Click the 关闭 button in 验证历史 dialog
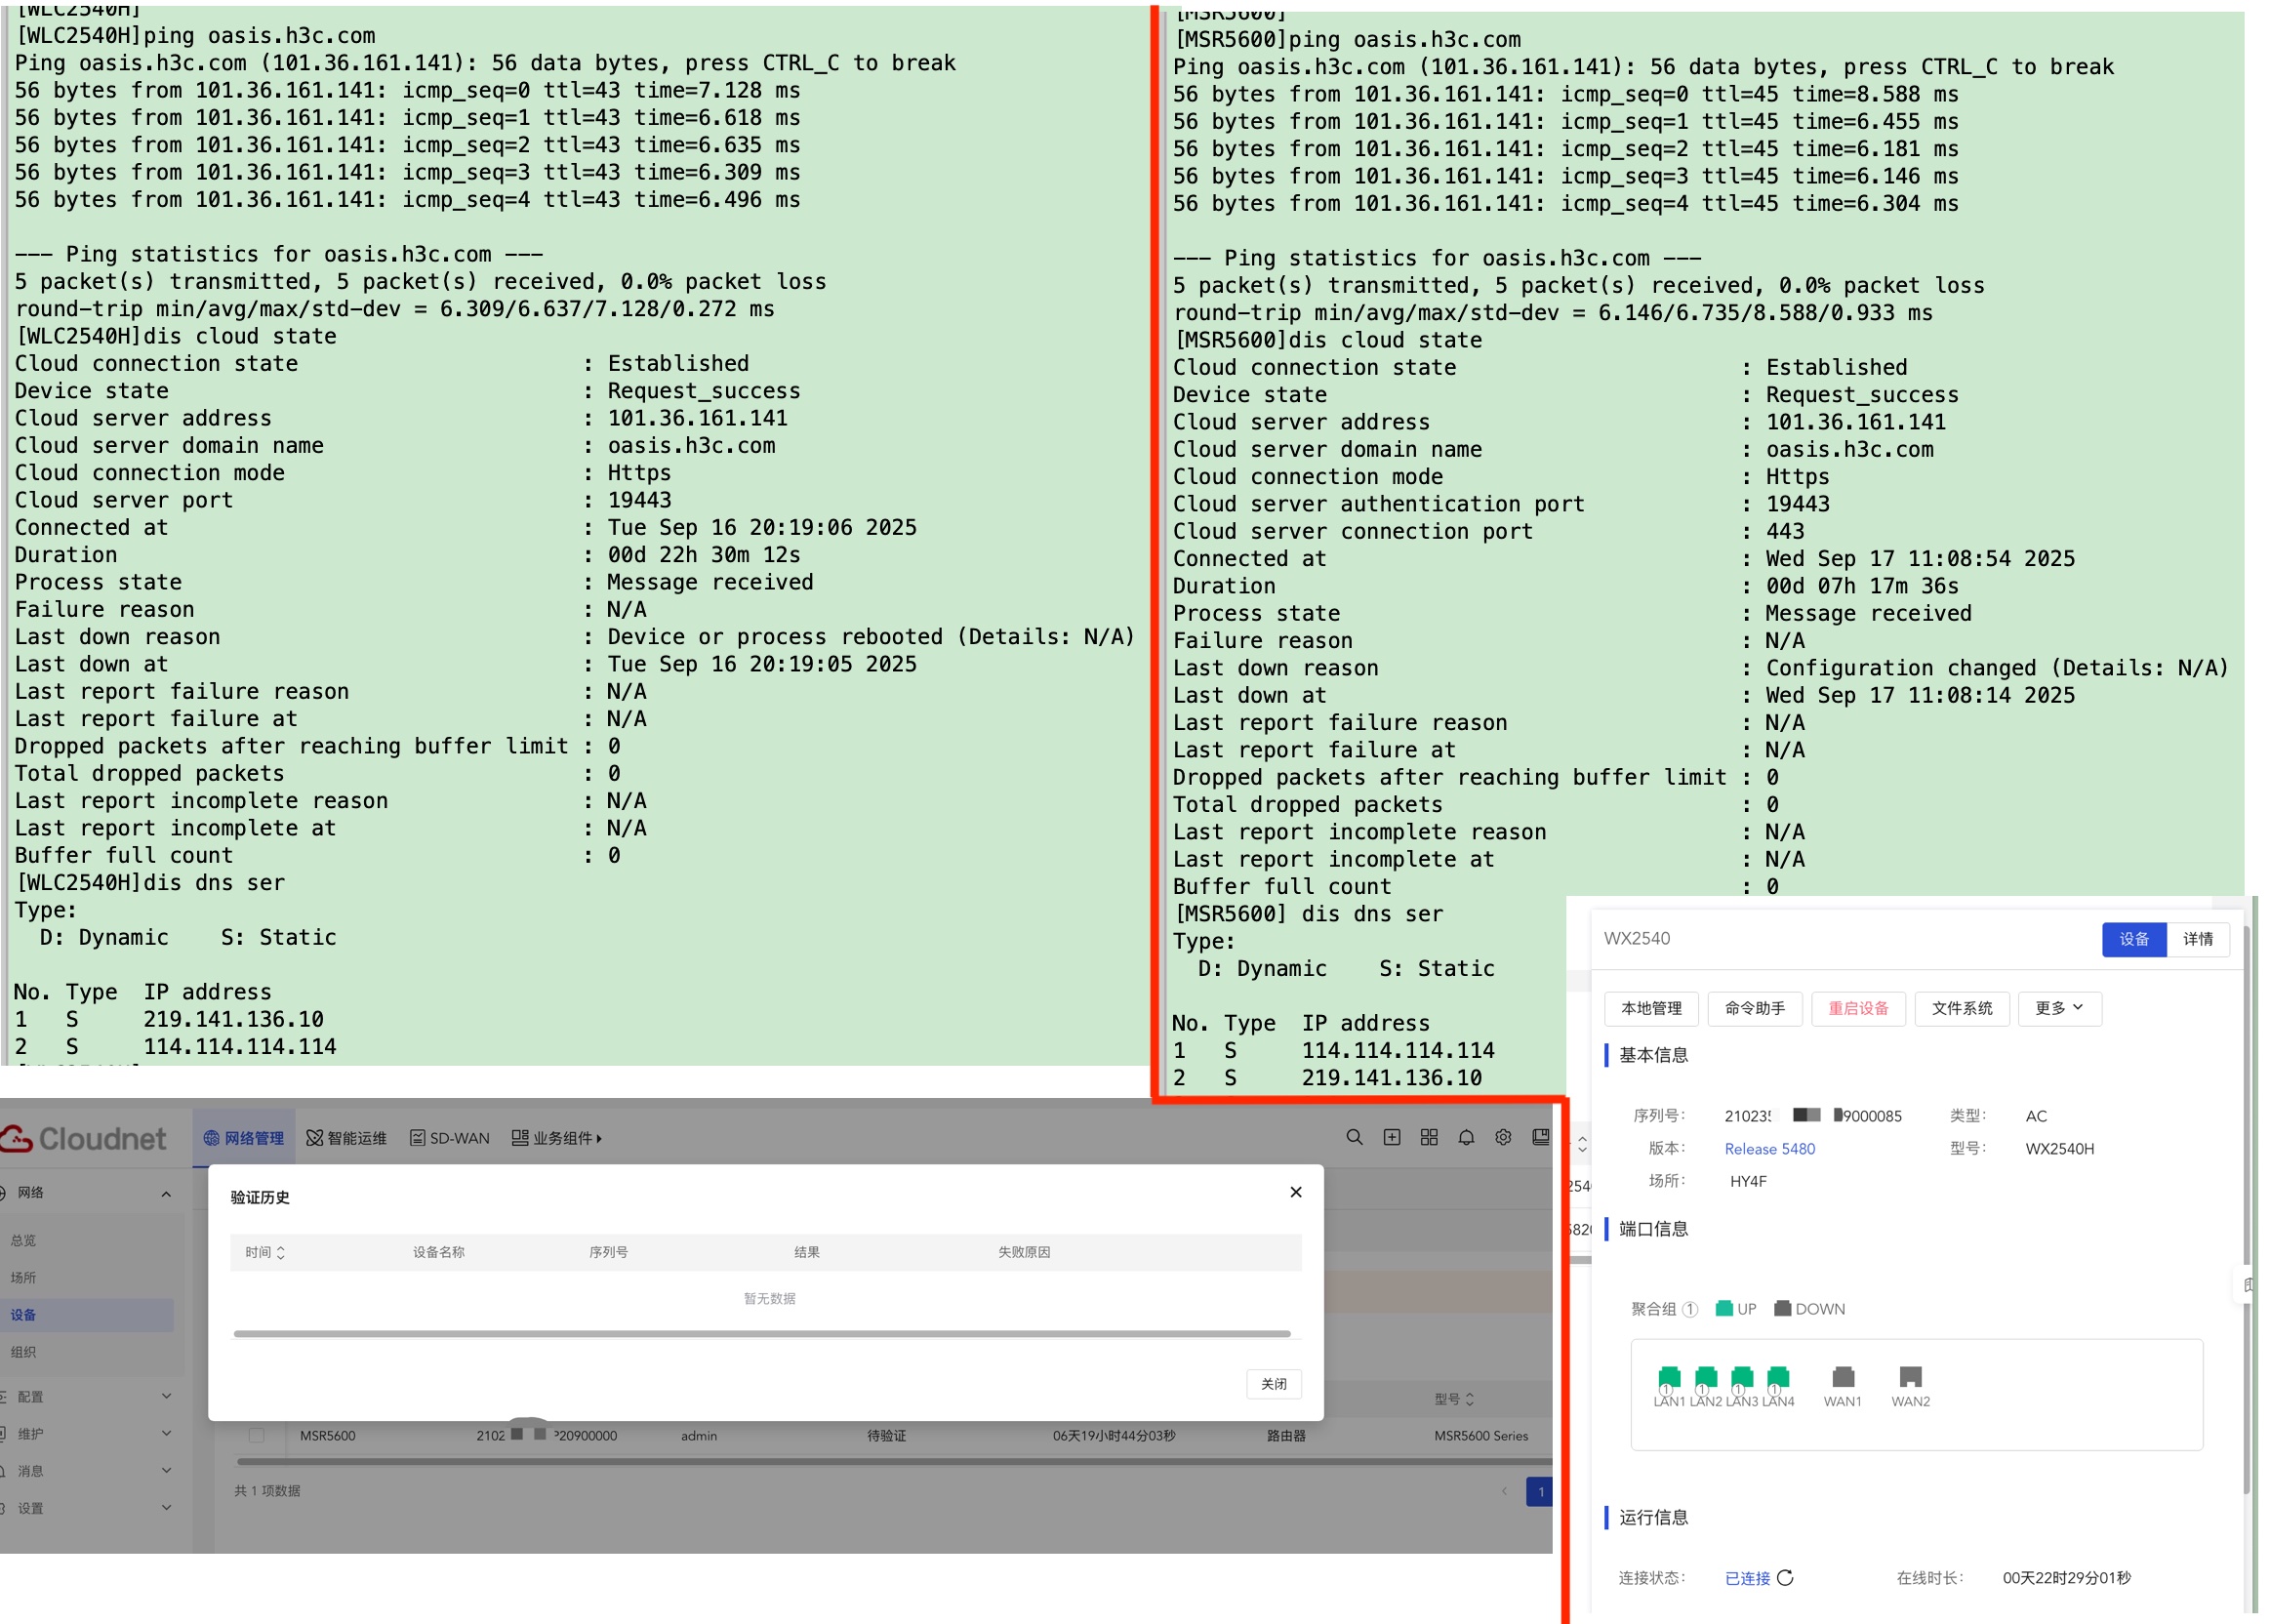2270x1624 pixels. (1273, 1384)
